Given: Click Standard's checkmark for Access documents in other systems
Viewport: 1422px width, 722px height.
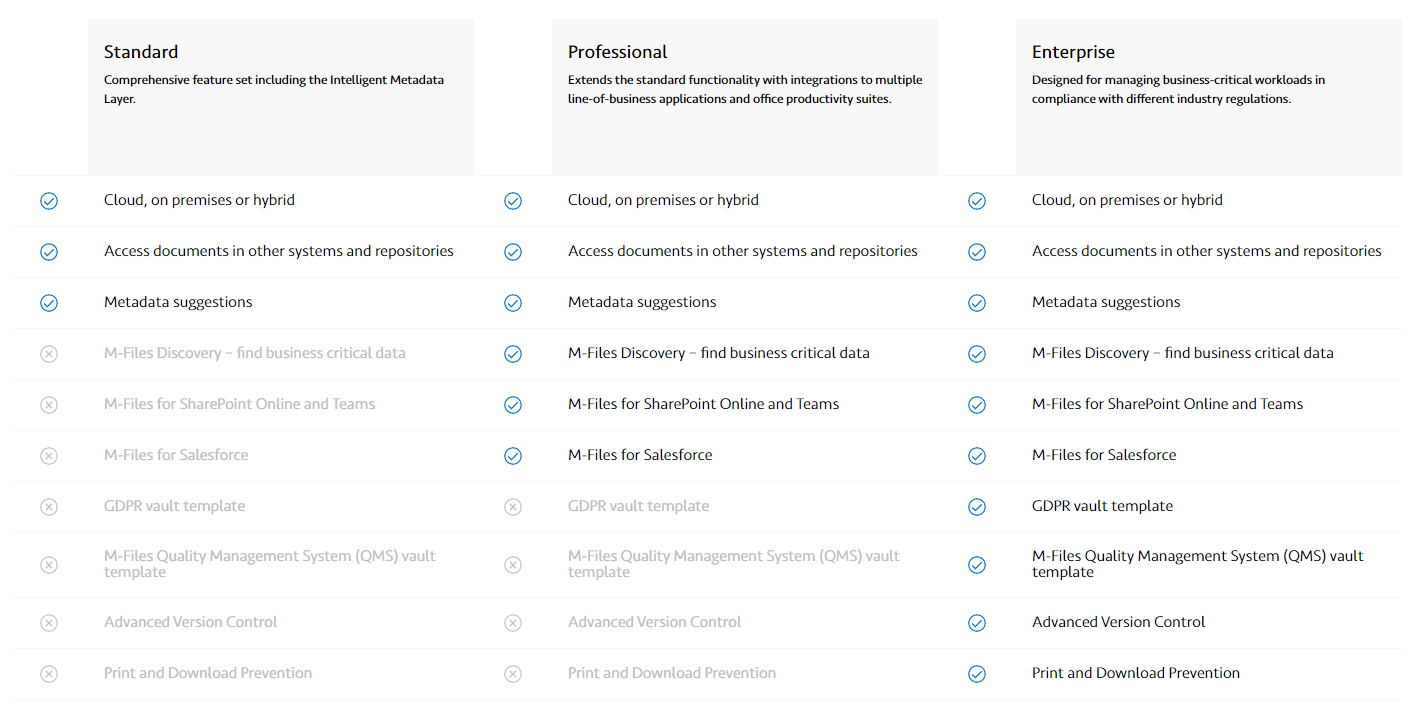Looking at the screenshot, I should pos(49,252).
